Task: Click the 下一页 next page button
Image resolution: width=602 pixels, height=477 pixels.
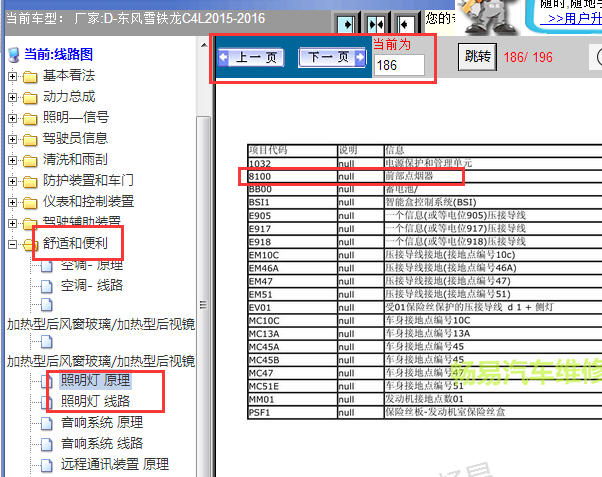Action: [332, 58]
